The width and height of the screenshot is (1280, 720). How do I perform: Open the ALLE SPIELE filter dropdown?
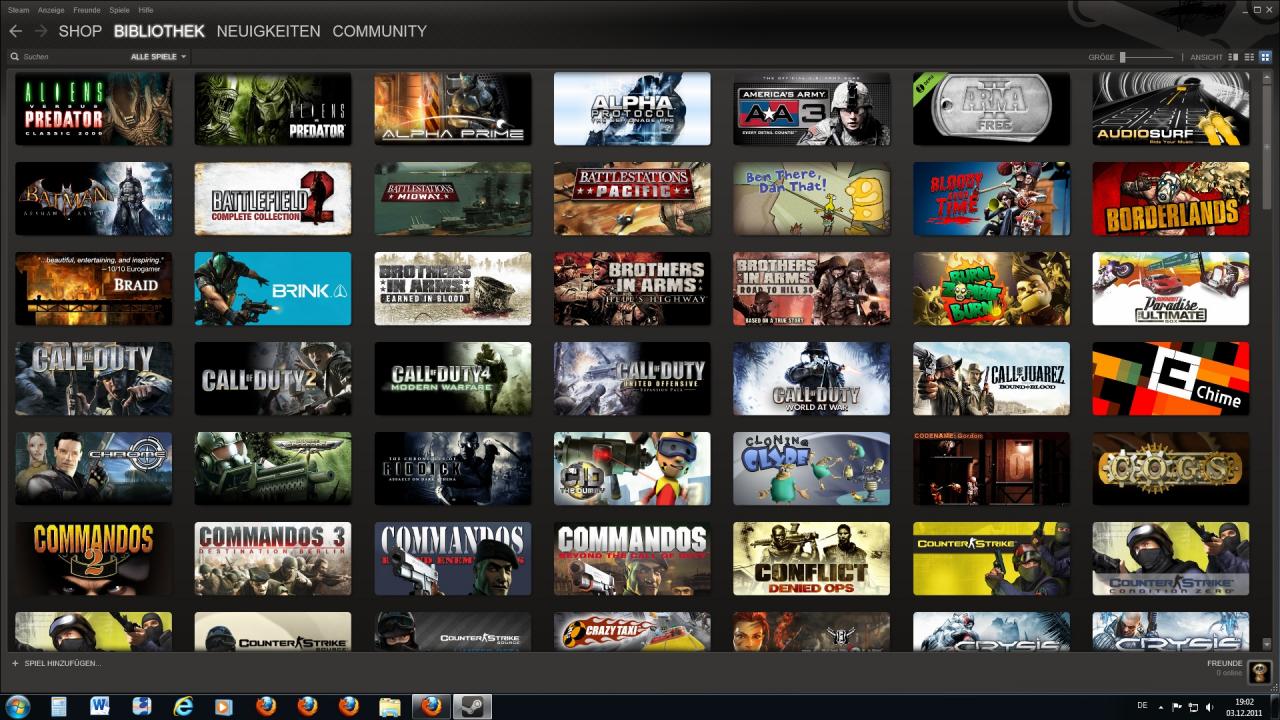pyautogui.click(x=159, y=57)
